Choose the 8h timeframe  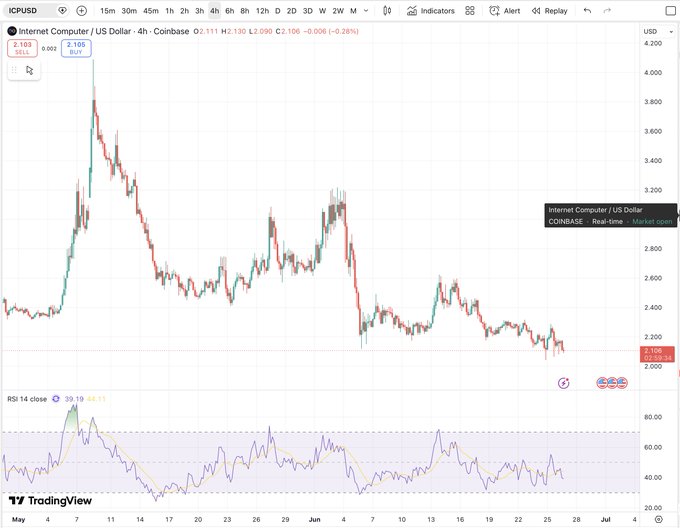pos(245,11)
